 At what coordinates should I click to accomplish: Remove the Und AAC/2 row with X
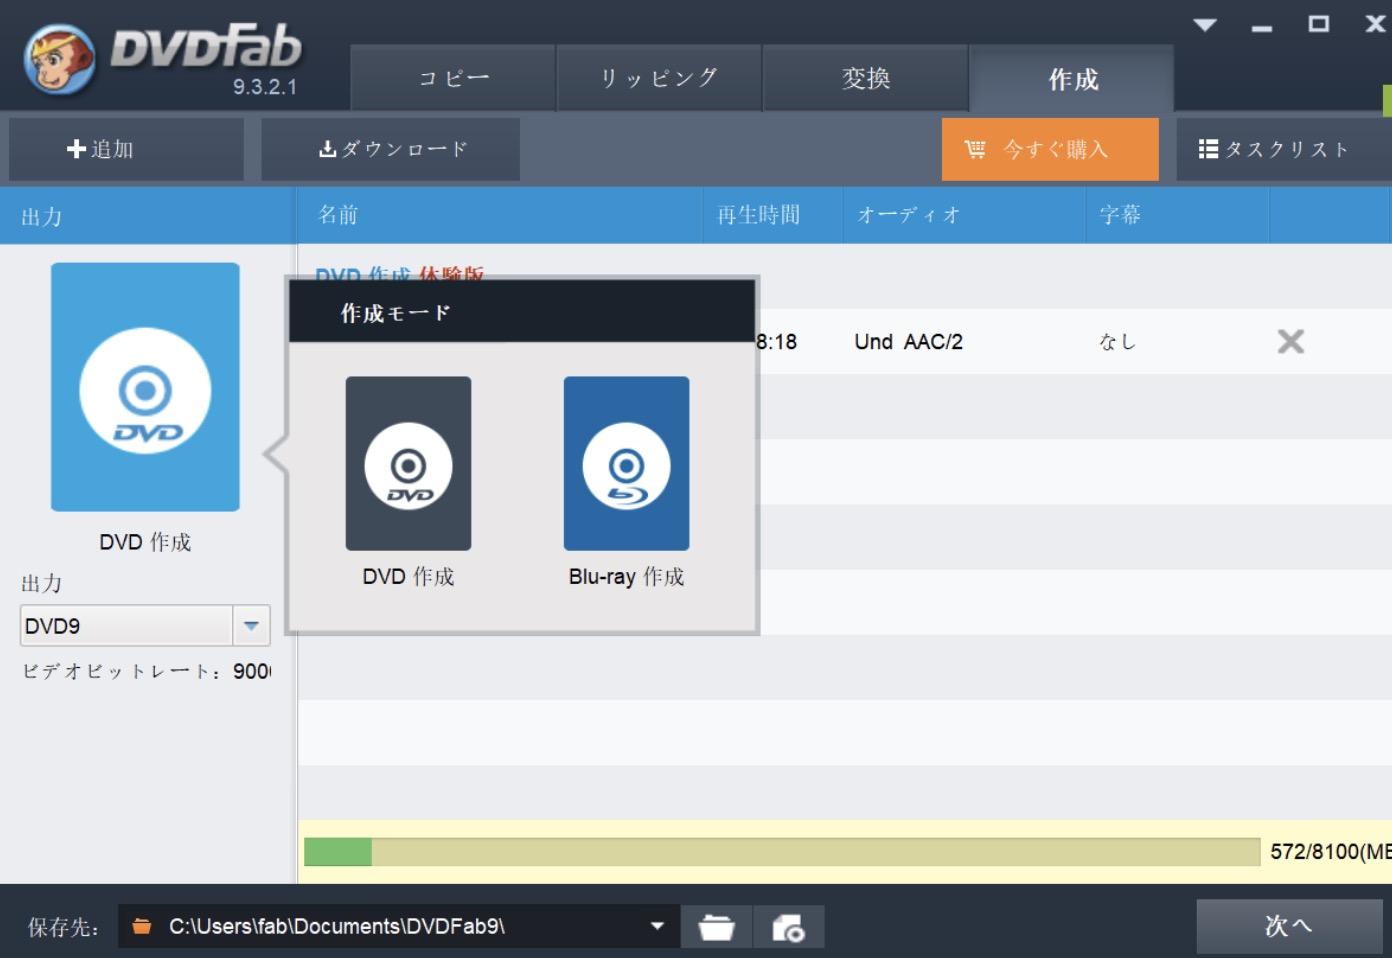1291,342
